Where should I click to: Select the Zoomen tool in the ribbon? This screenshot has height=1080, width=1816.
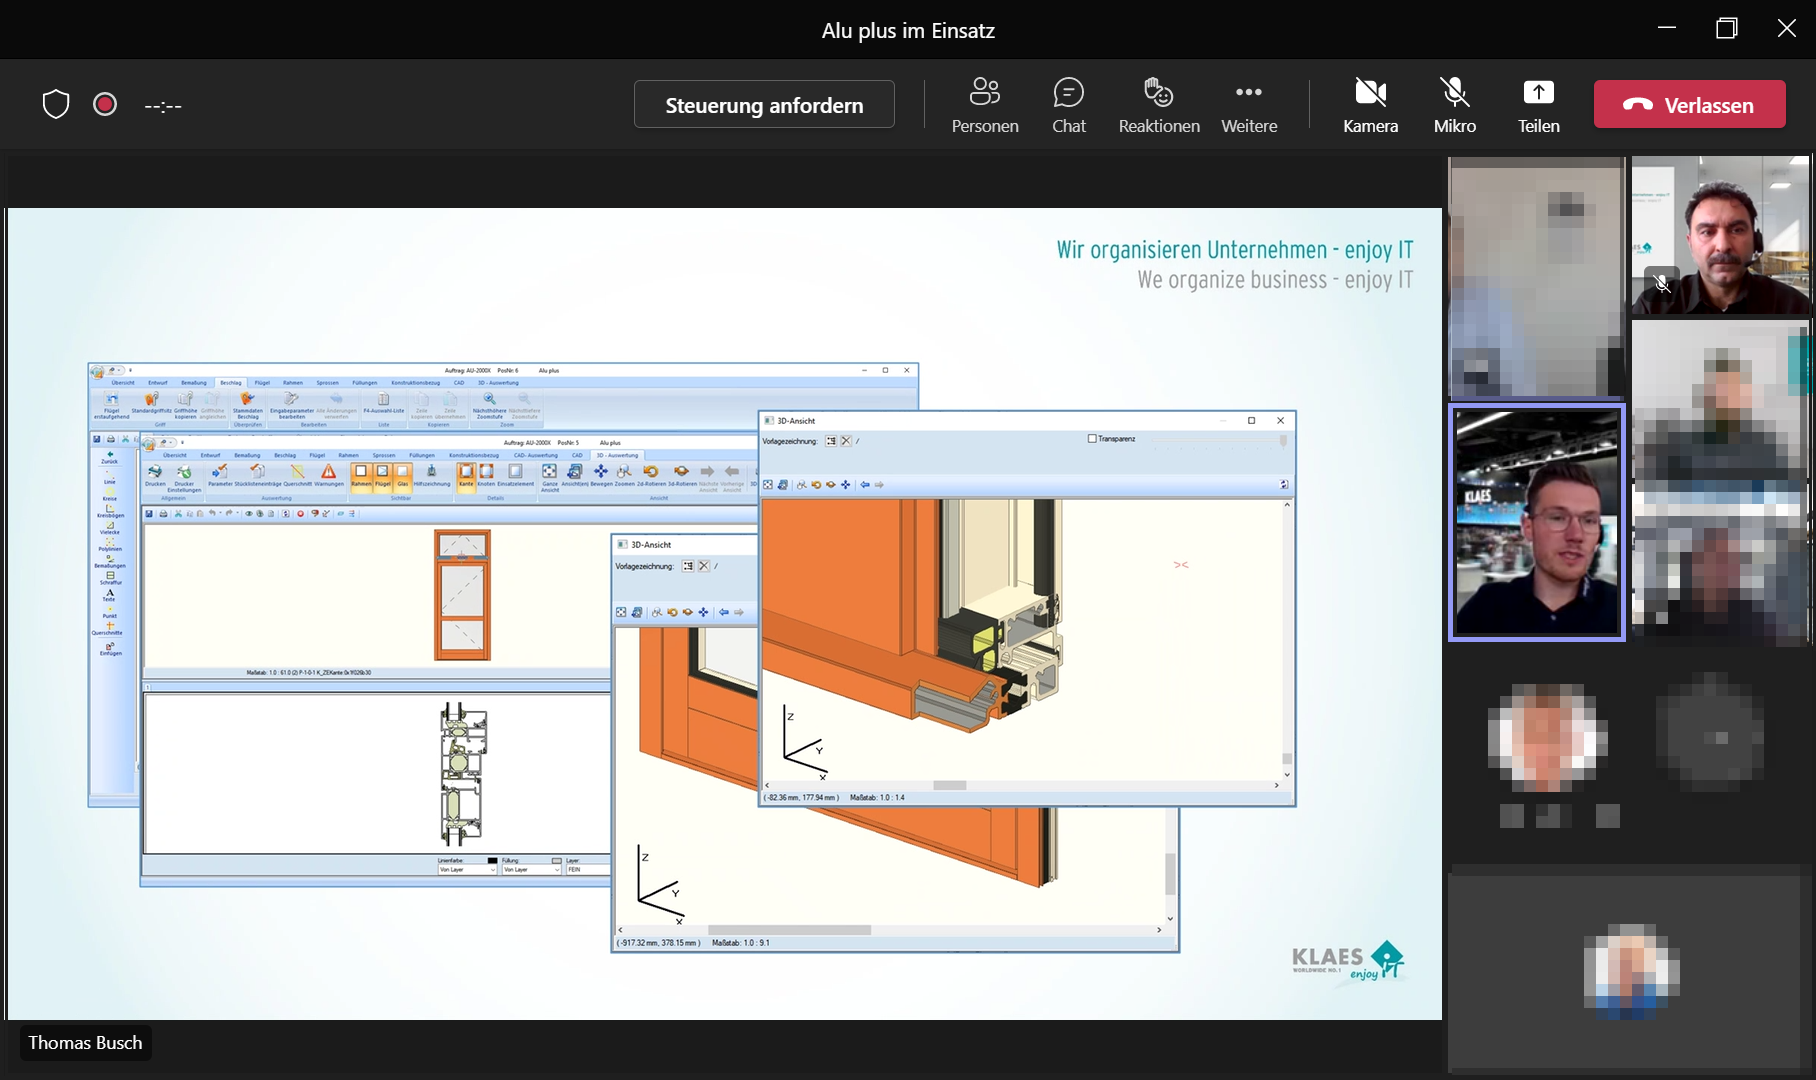(625, 475)
